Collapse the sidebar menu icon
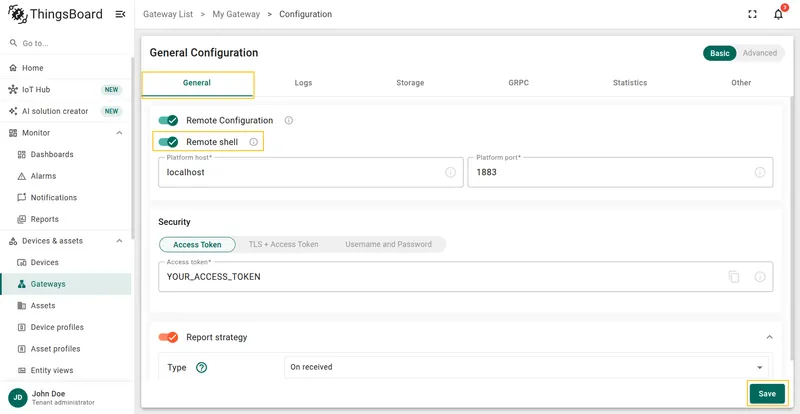 pyautogui.click(x=120, y=14)
